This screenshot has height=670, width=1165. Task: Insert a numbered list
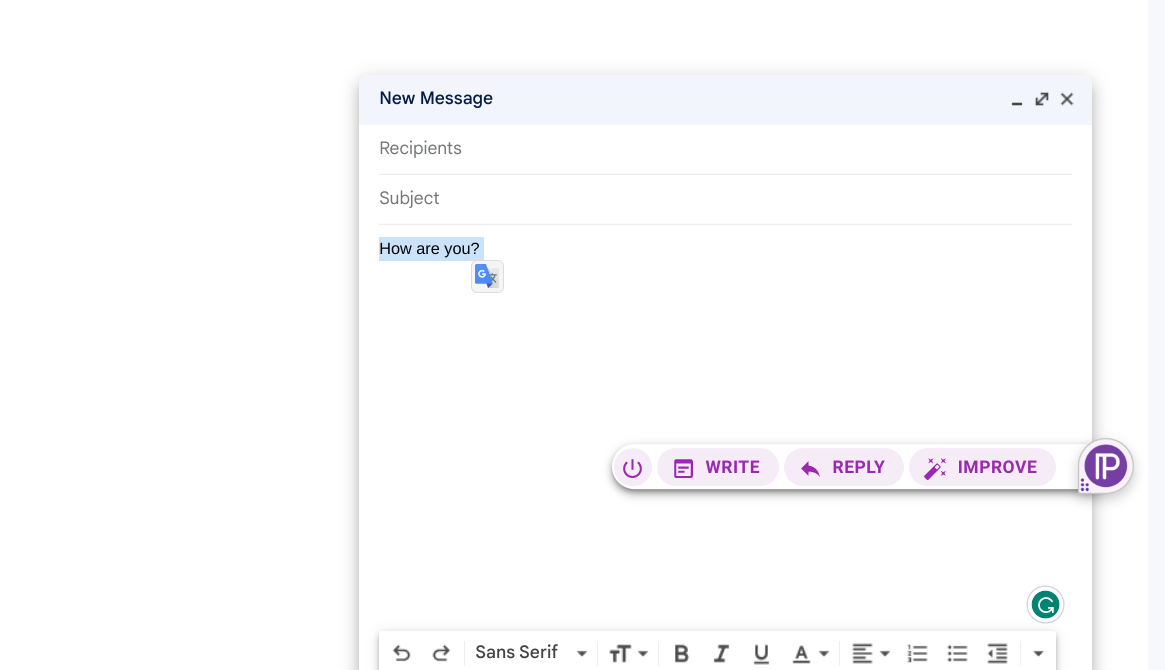[x=918, y=653]
